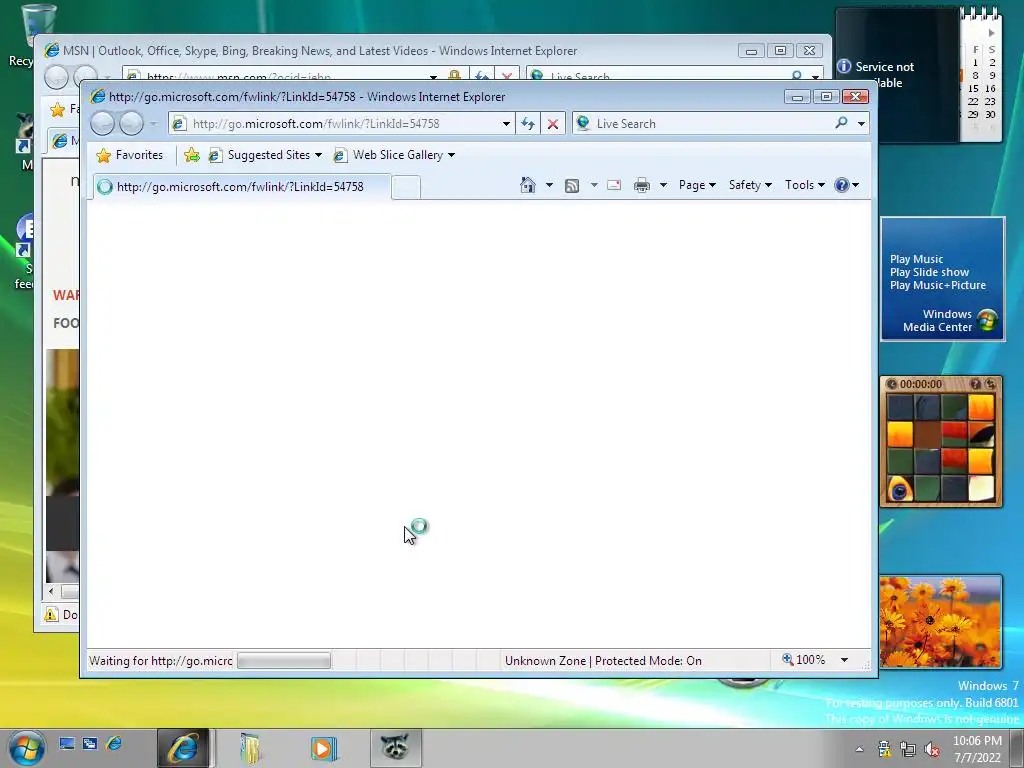Screen dimensions: 1024x768
Task: Open the Windows Start menu
Action: [x=27, y=748]
